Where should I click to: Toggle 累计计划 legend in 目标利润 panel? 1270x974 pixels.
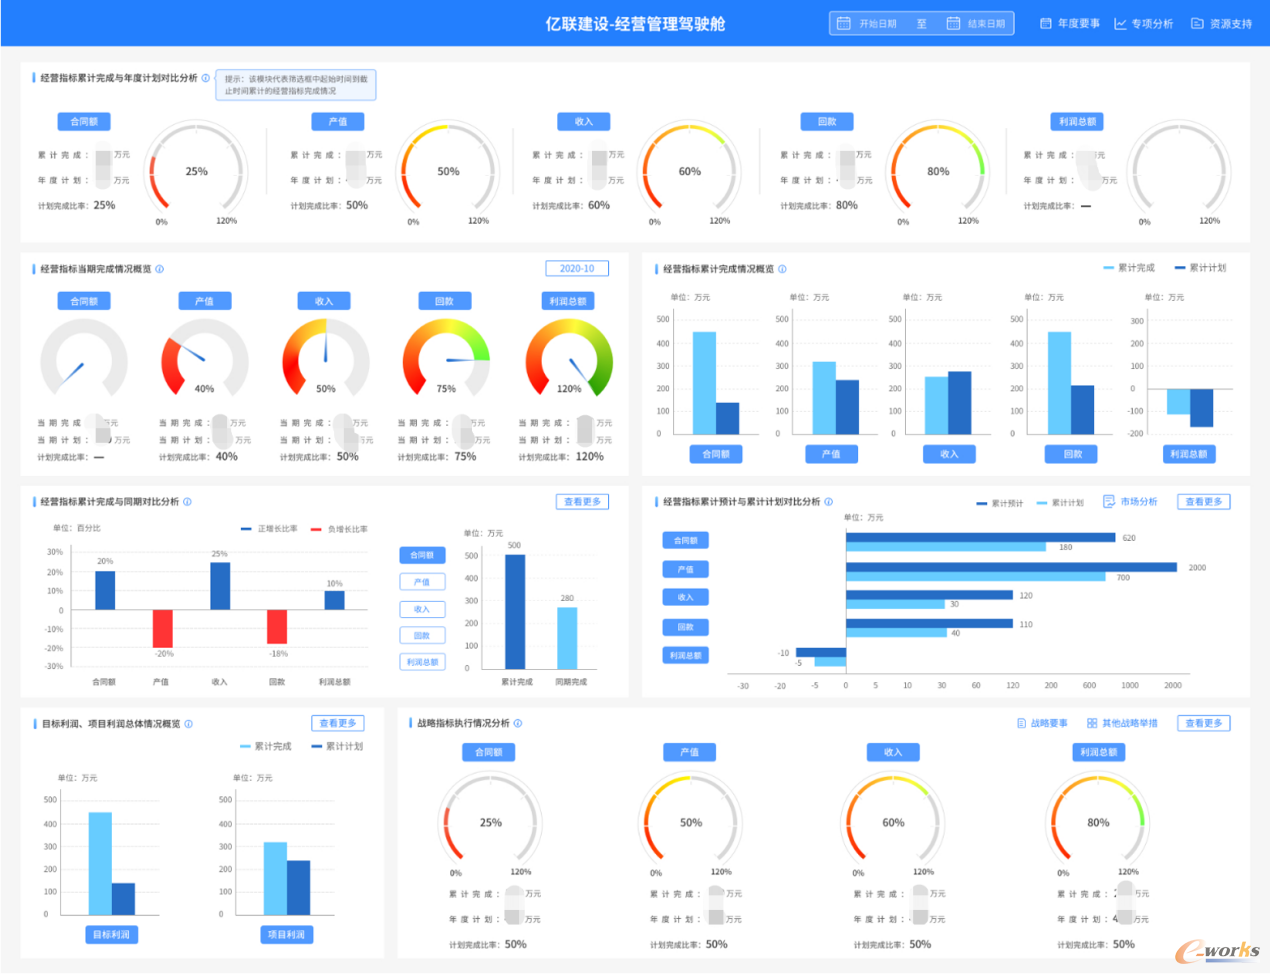coord(338,747)
